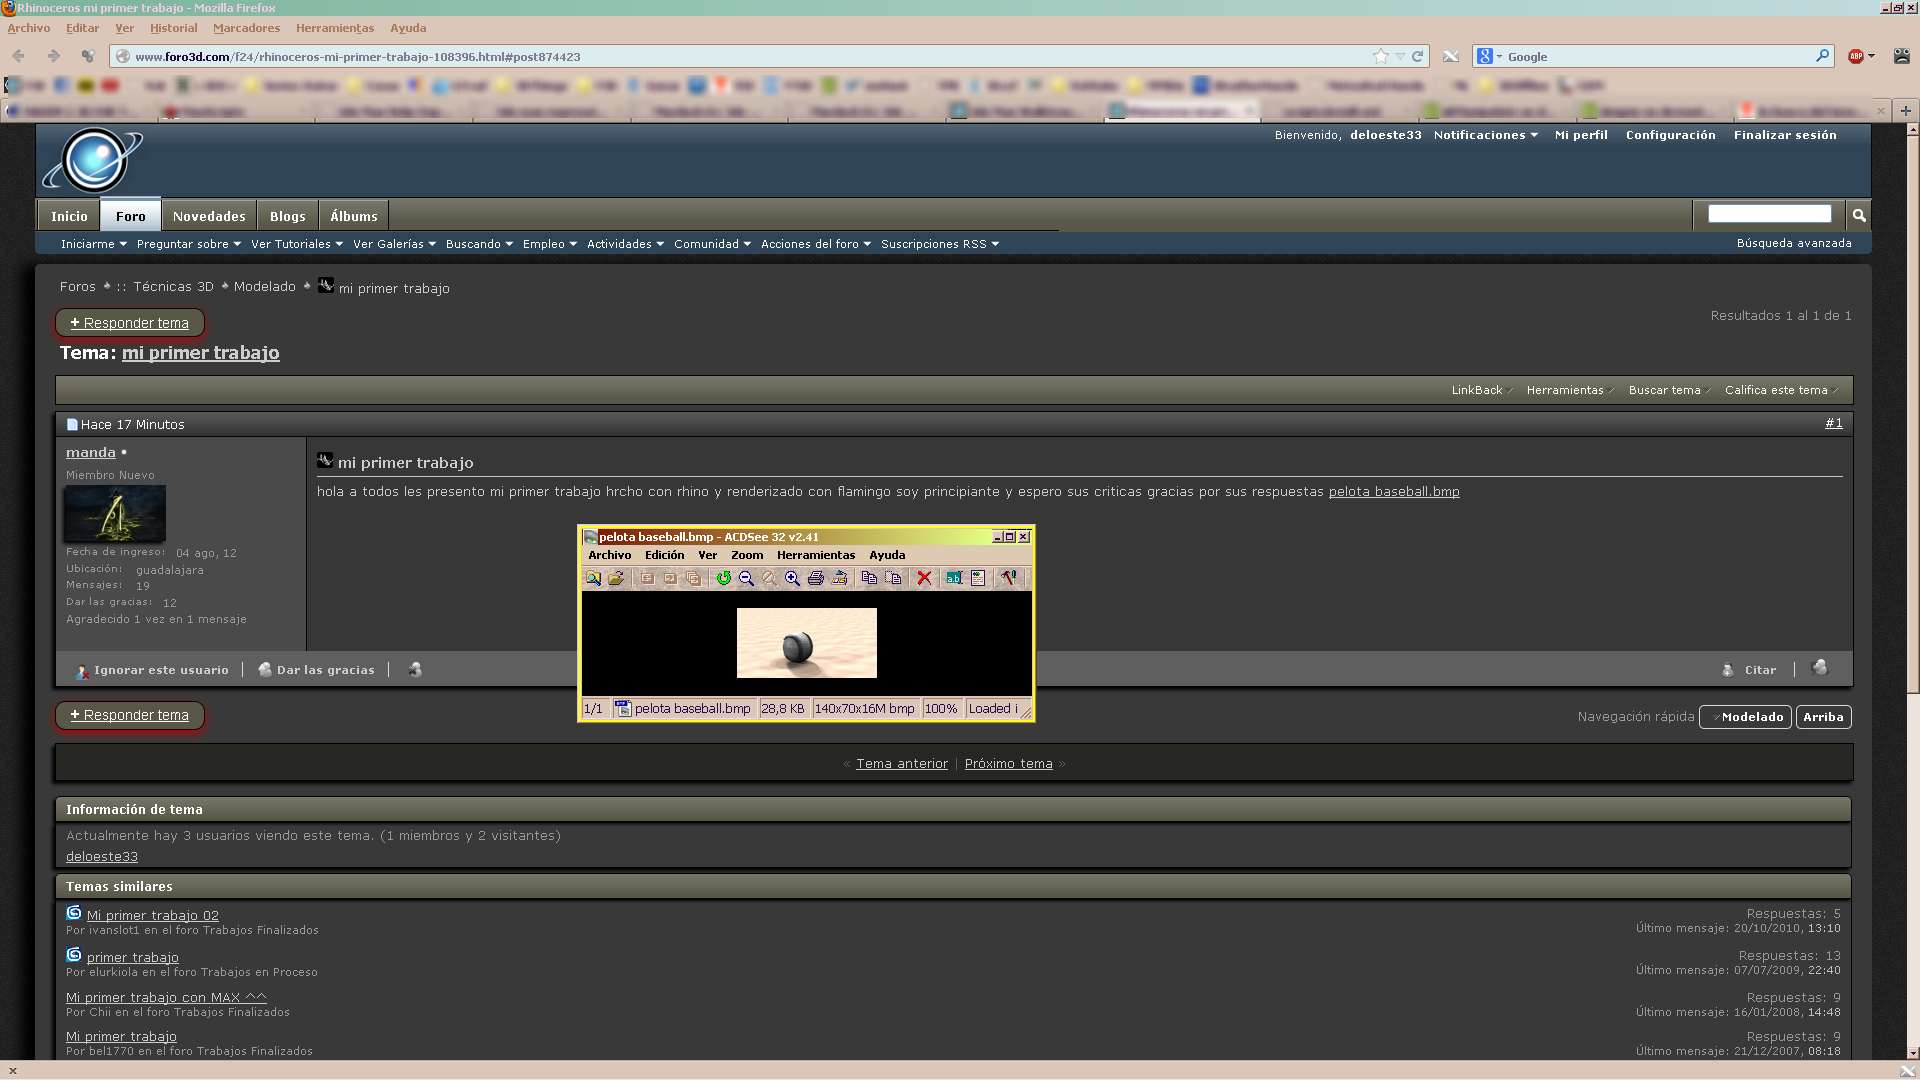Open the Zoom menu in ACDSee

point(746,555)
